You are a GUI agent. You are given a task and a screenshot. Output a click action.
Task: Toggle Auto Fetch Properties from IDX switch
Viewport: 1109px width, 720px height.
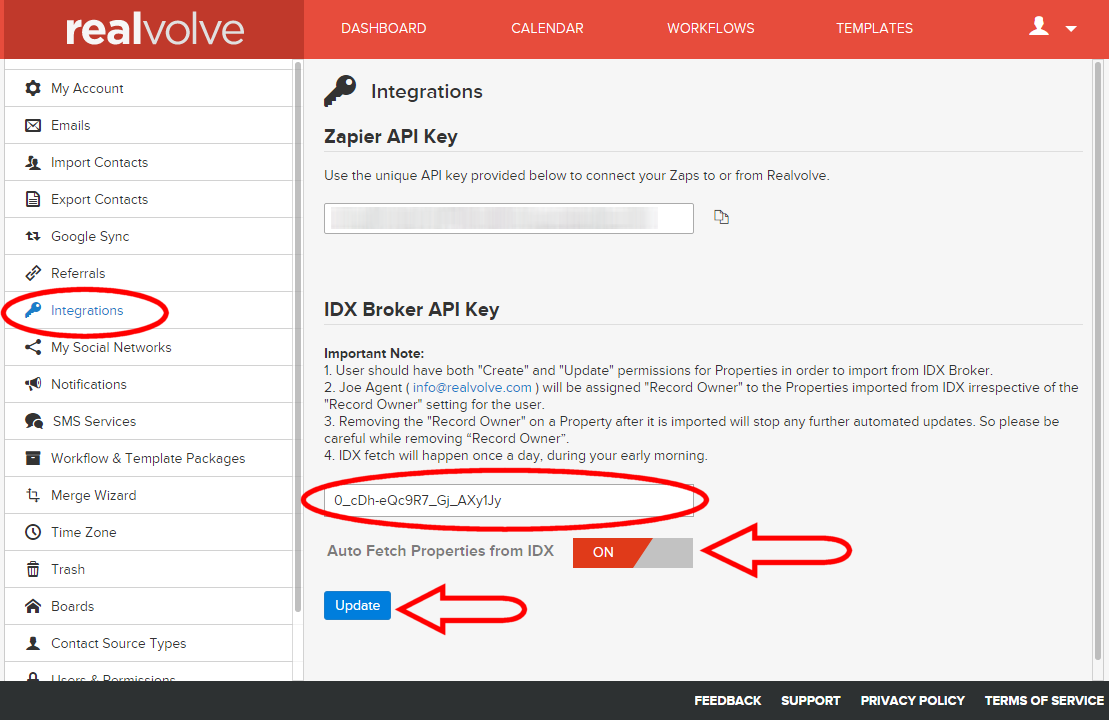click(632, 552)
